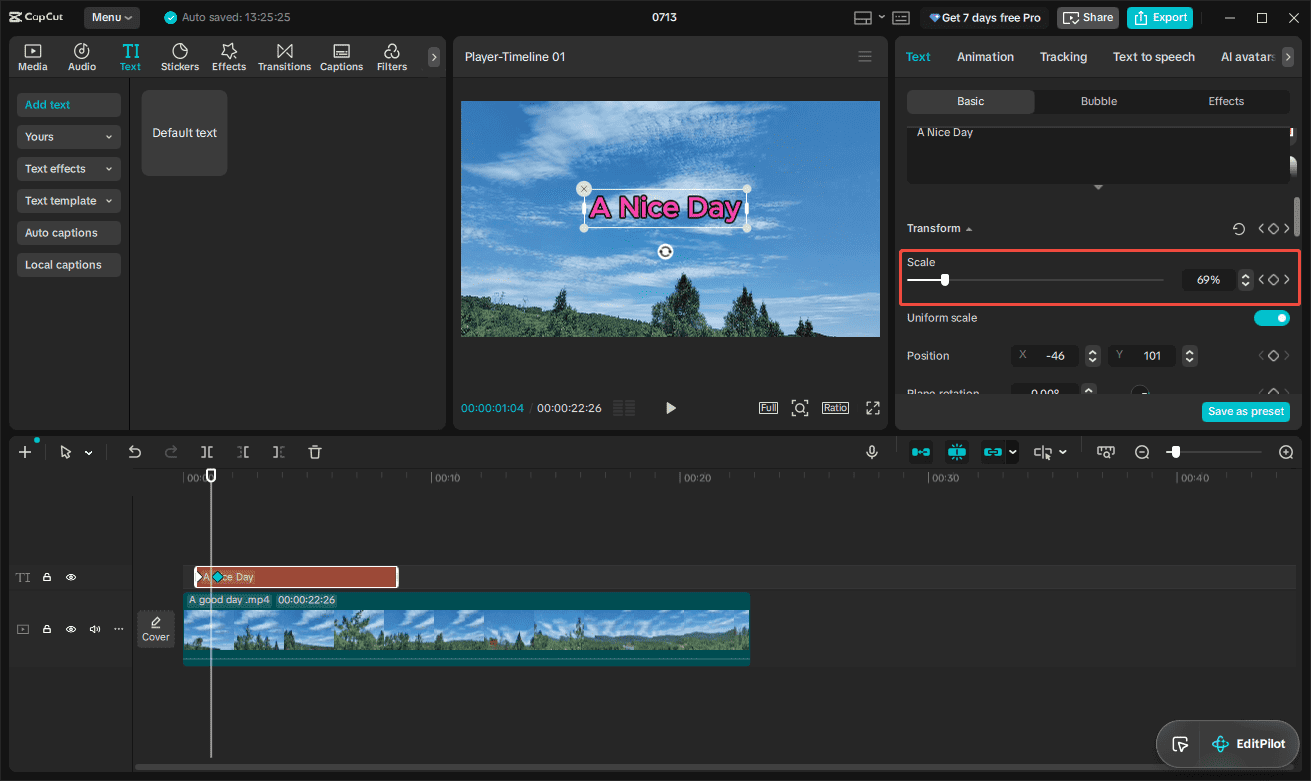Viewport: 1311px width, 781px height.
Task: Switch to the Tracking tab
Action: tap(1063, 57)
